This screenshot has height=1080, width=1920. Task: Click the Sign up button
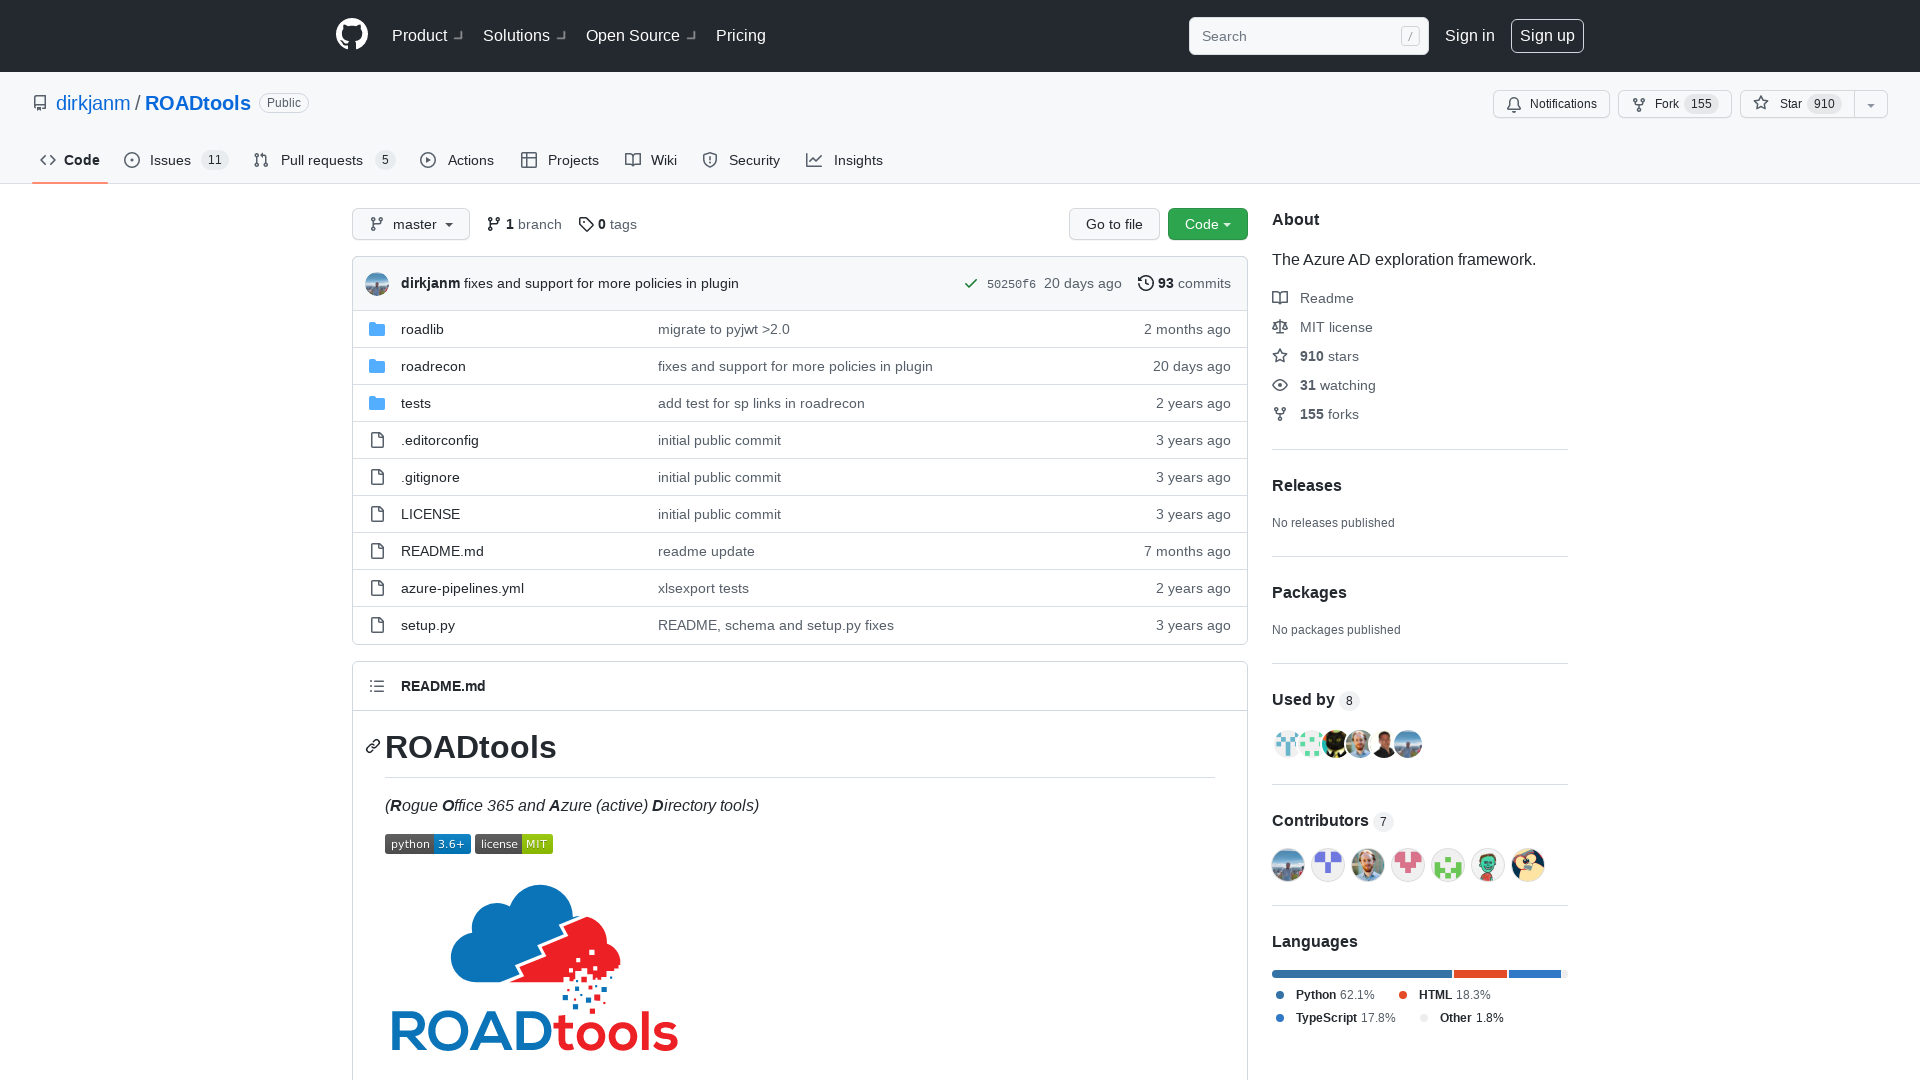click(1547, 35)
